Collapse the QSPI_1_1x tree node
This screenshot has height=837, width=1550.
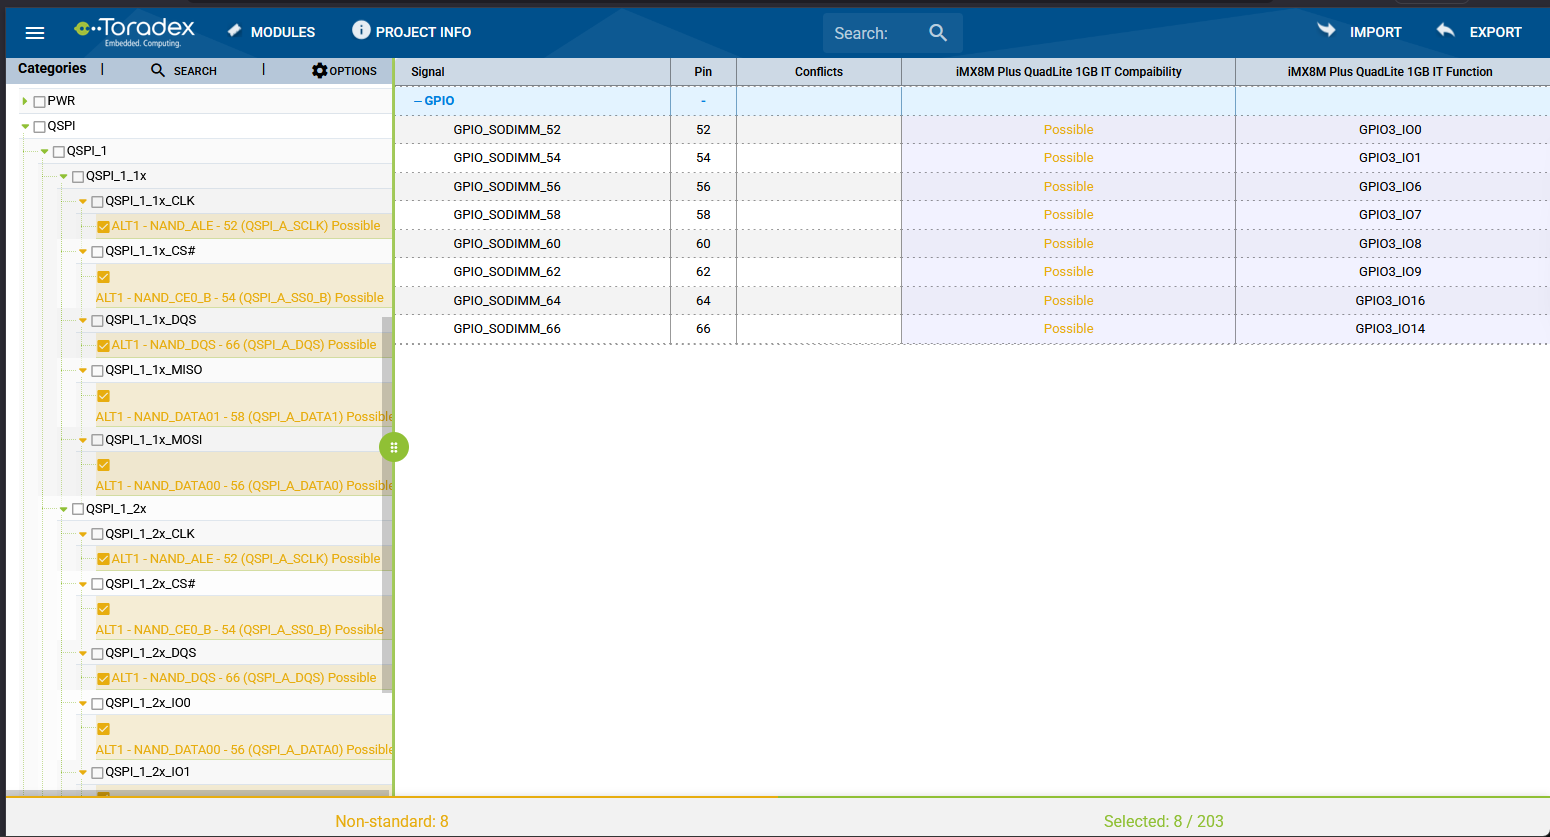[x=64, y=176]
